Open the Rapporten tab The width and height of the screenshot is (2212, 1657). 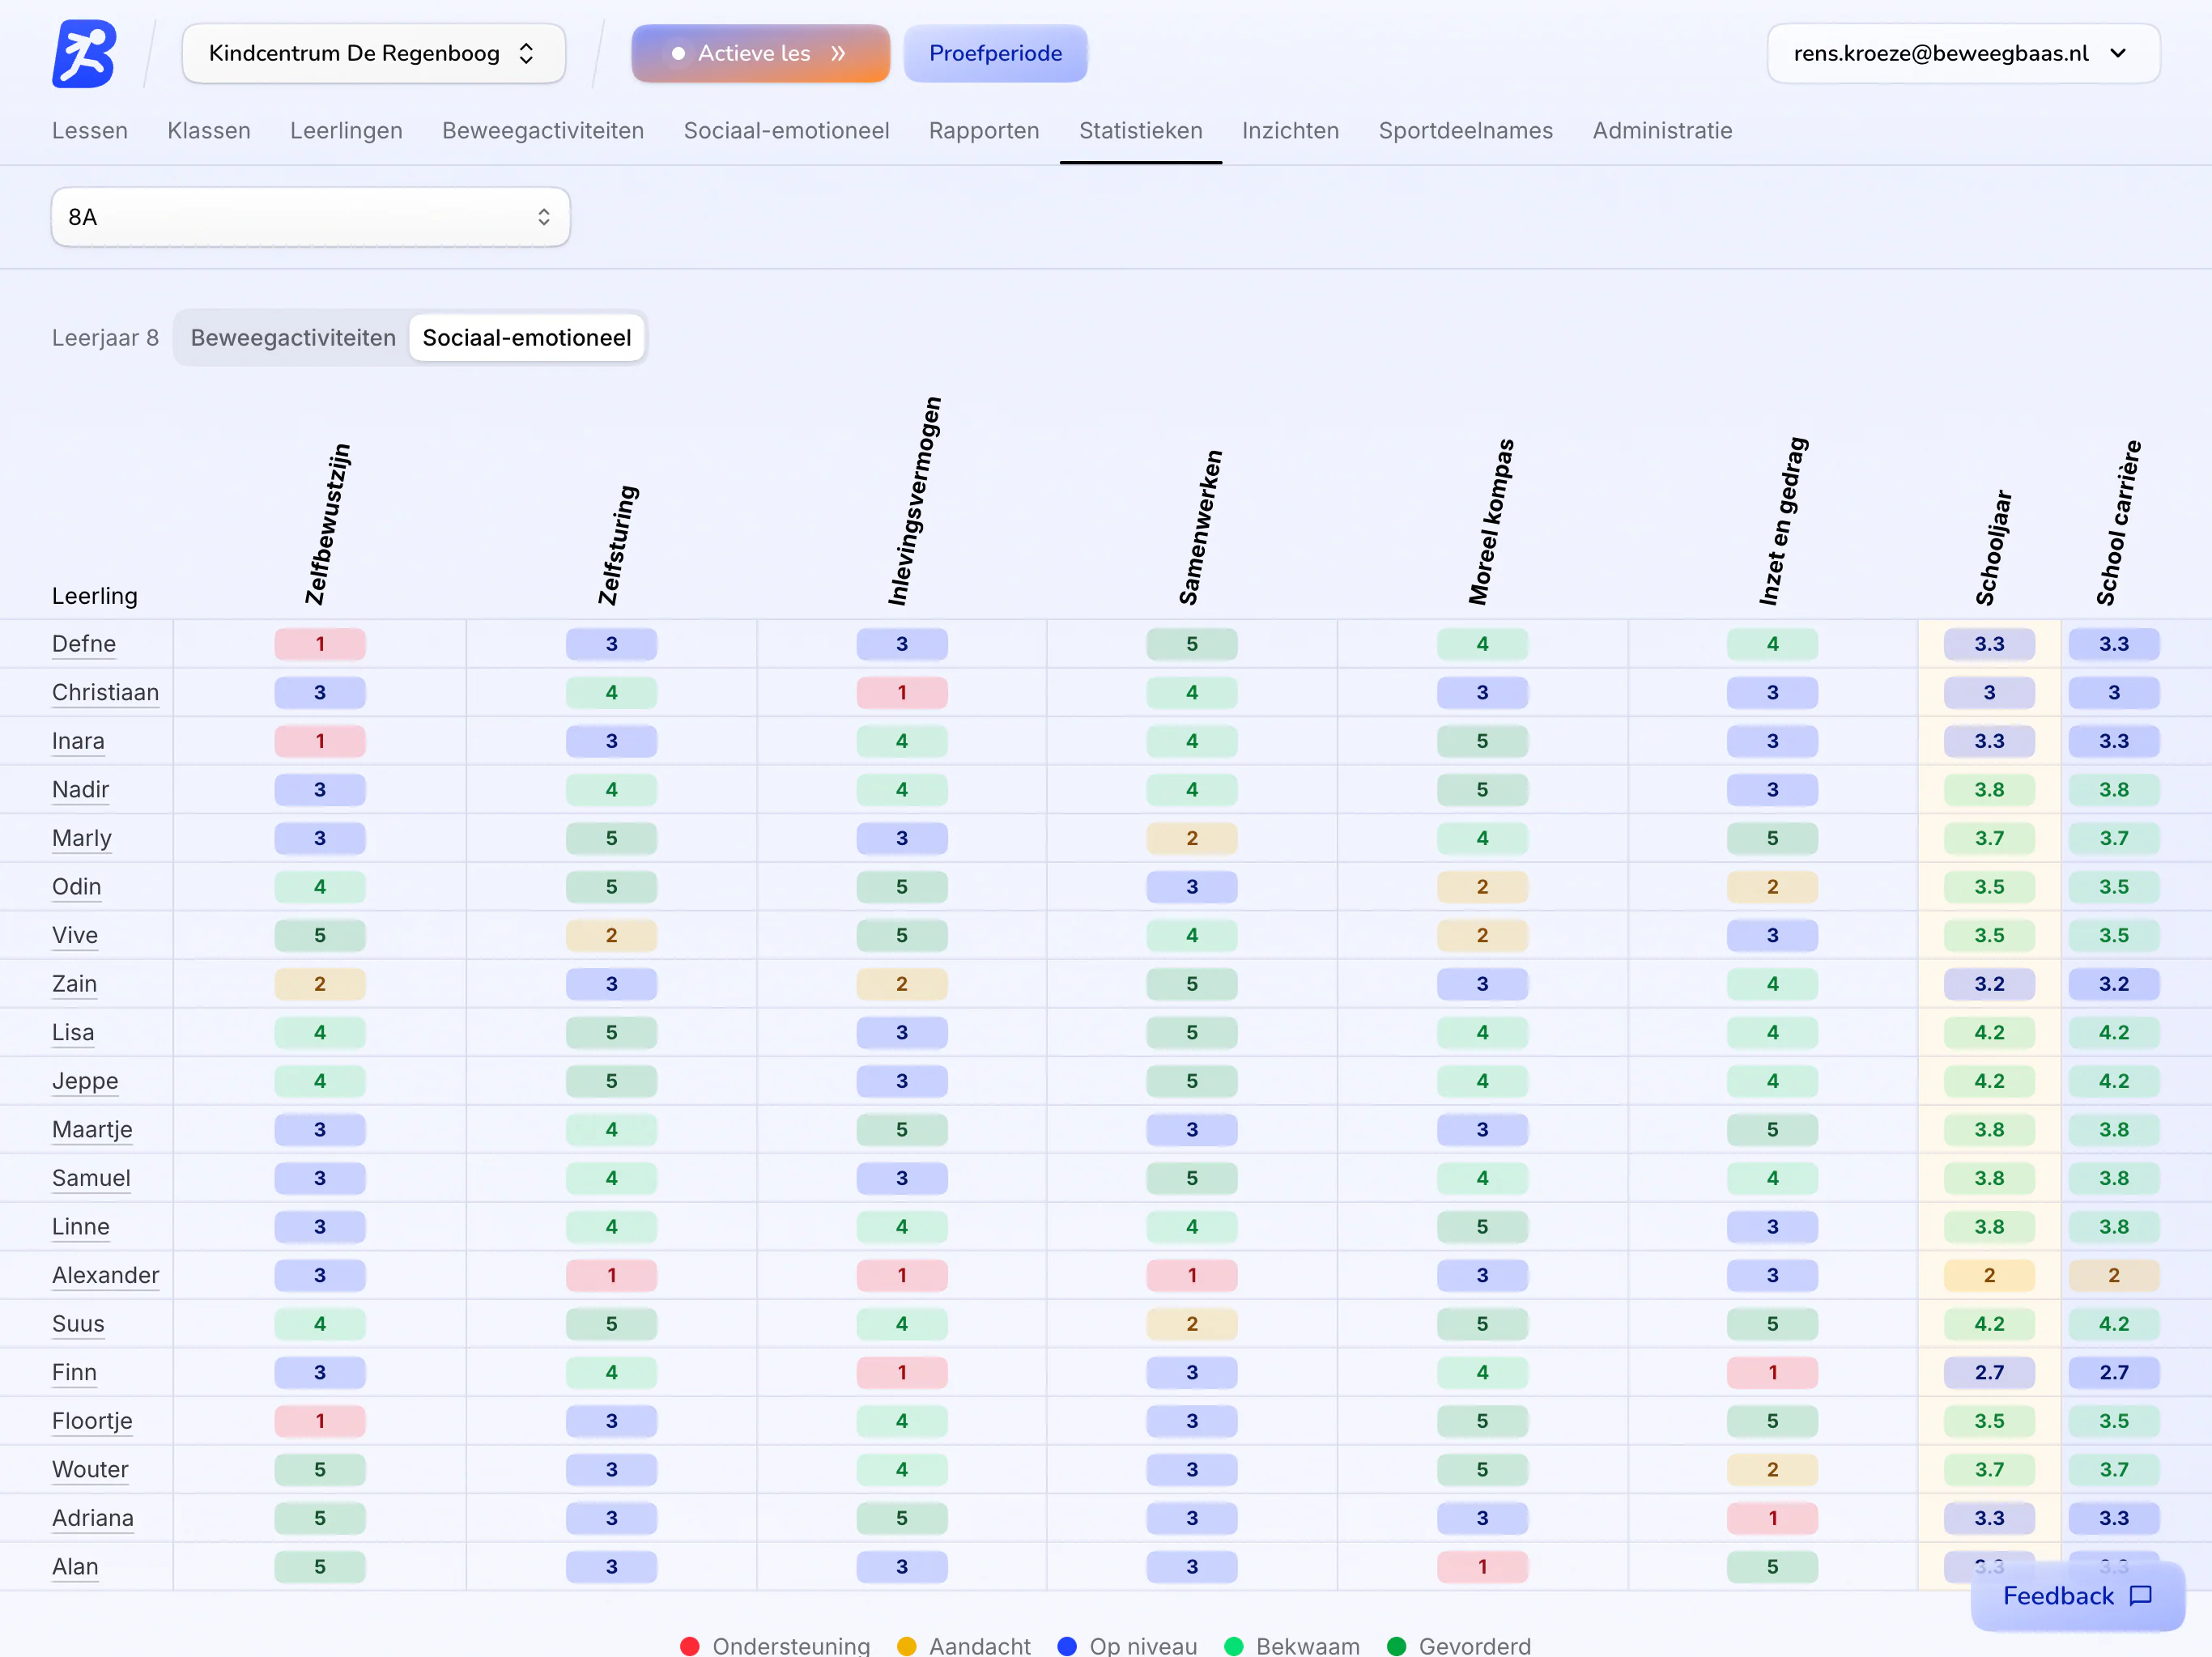(984, 131)
